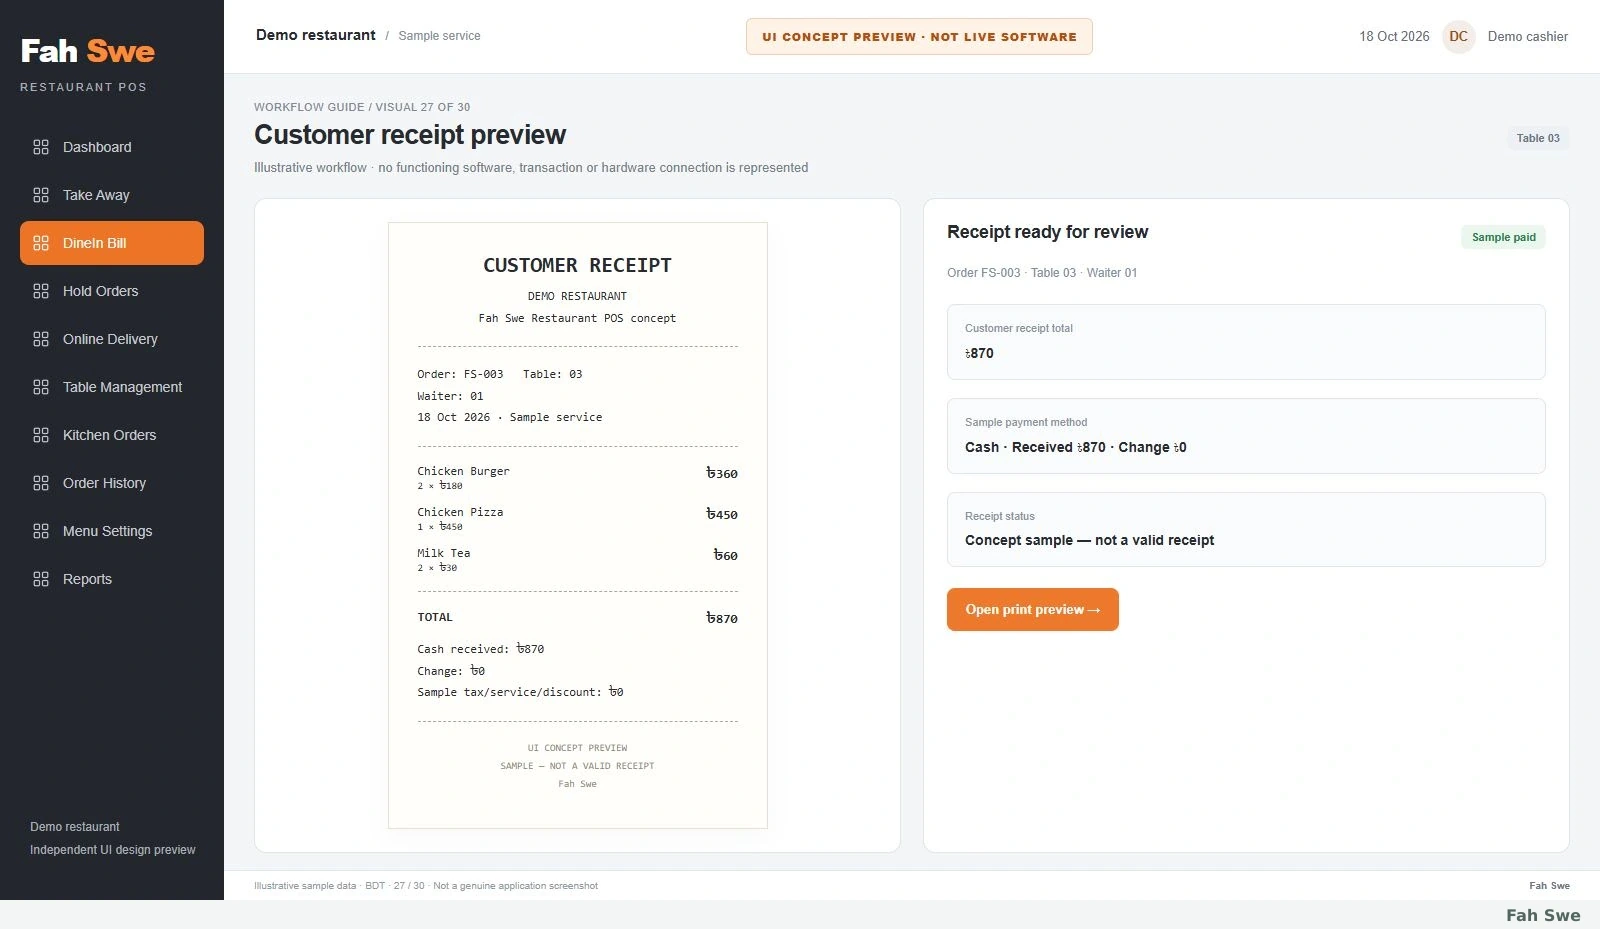The image size is (1600, 929).
Task: Click the DC cashier avatar
Action: point(1458,36)
